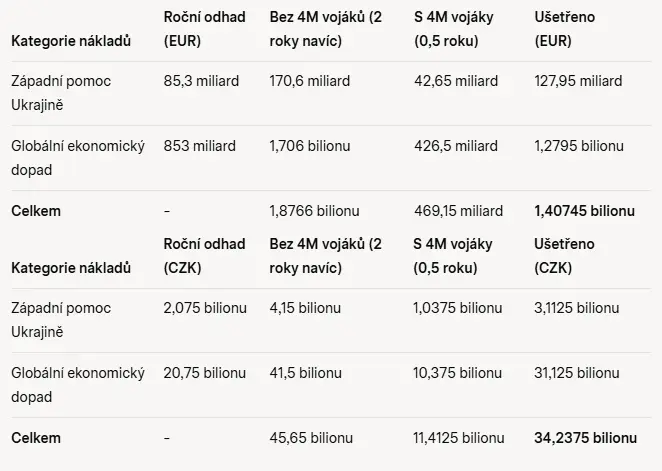Click the '170,6 miliard' cell
The height and width of the screenshot is (471, 662).
(310, 81)
